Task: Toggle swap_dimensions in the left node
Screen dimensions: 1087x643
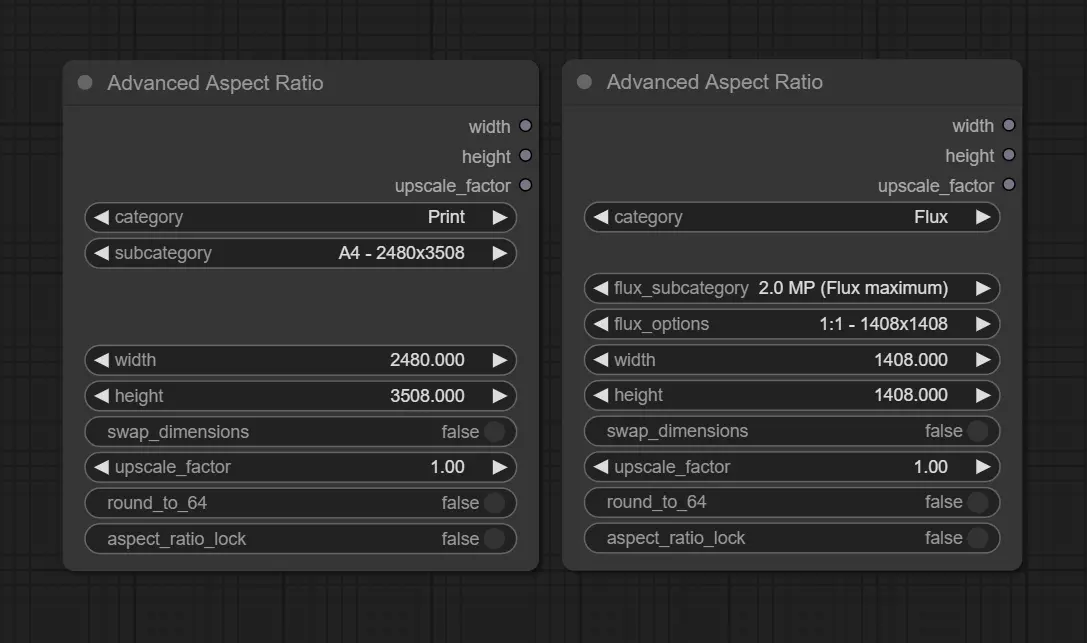Action: (x=494, y=432)
